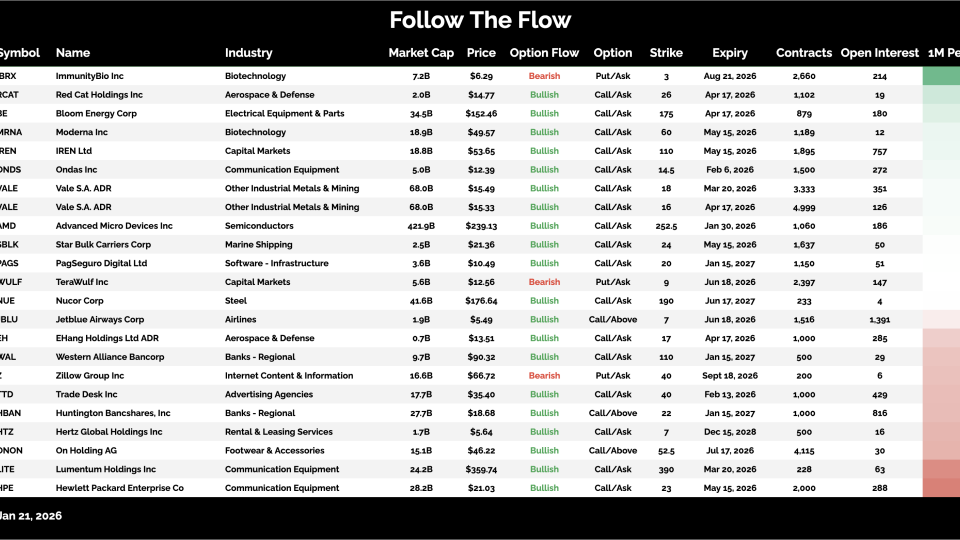960x540 pixels.
Task: Click the Bearish label in TeraWulf row
Action: (x=544, y=282)
